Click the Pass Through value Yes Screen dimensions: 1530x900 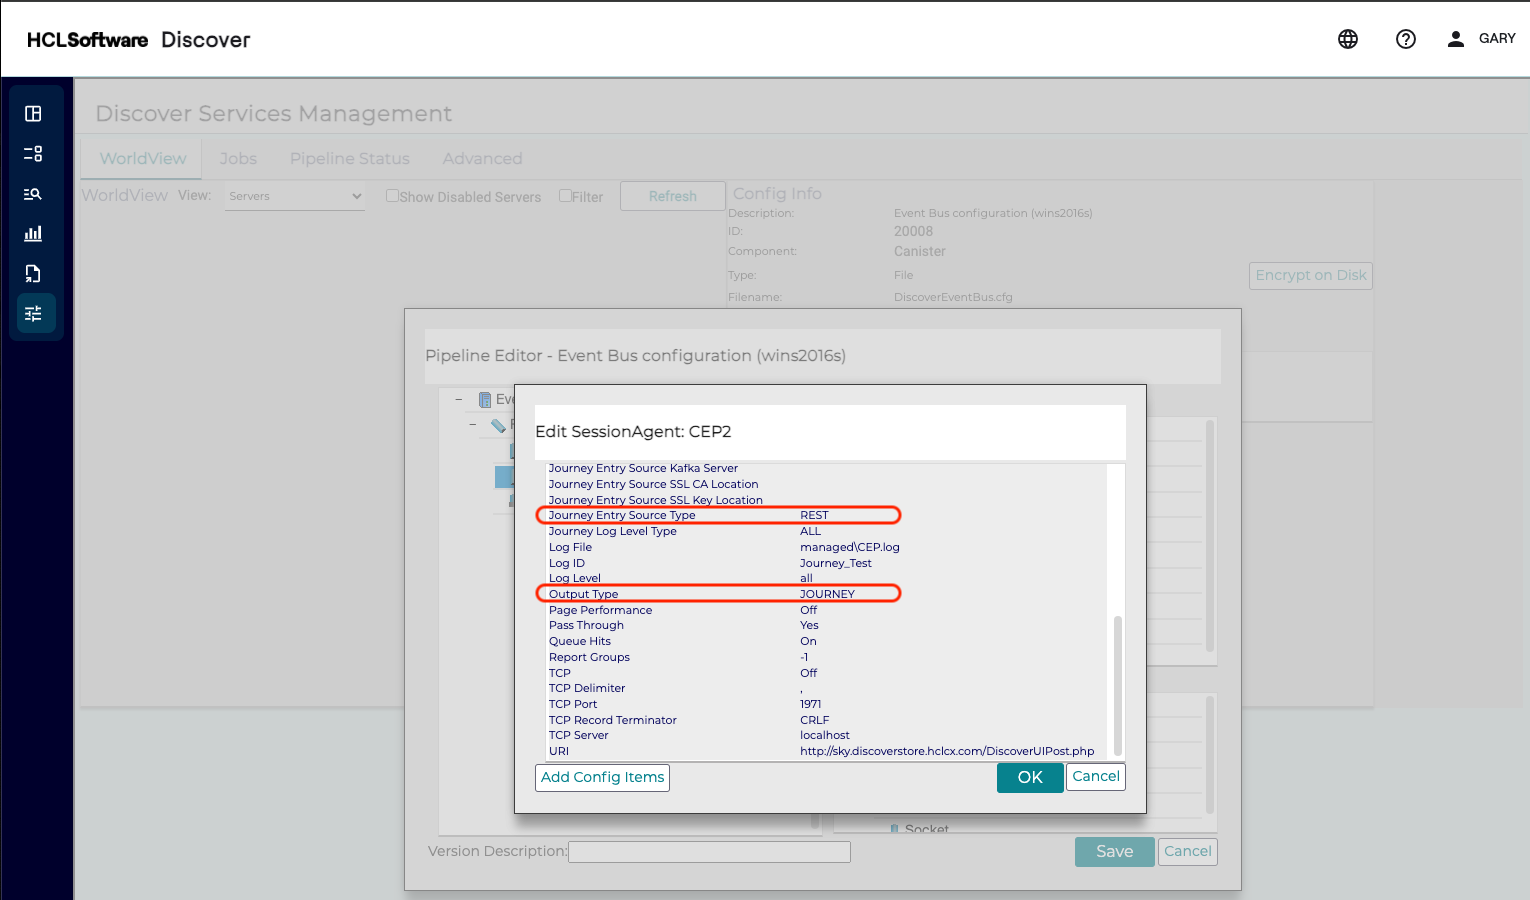click(809, 625)
